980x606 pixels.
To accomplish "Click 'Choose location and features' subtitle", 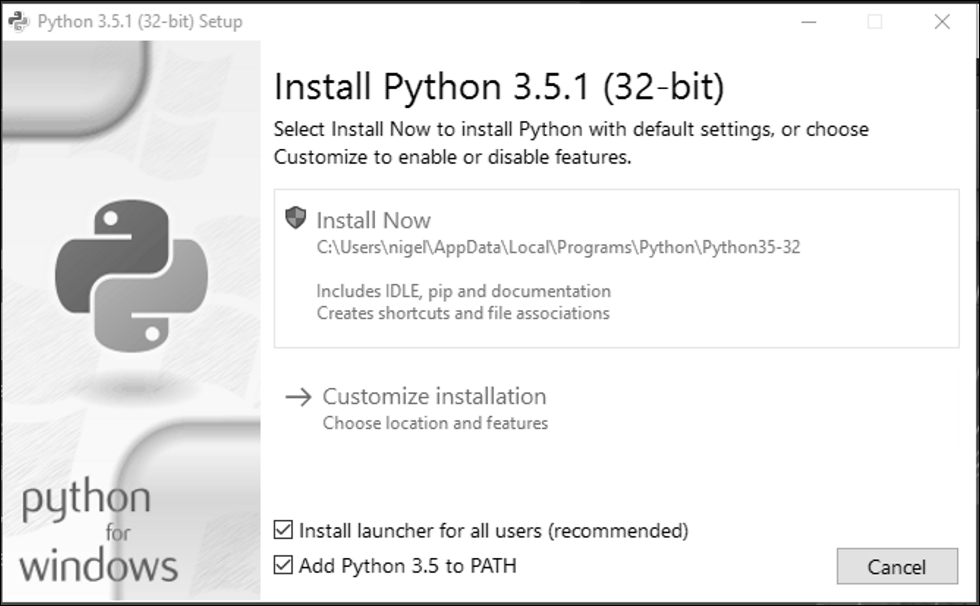I will 435,423.
